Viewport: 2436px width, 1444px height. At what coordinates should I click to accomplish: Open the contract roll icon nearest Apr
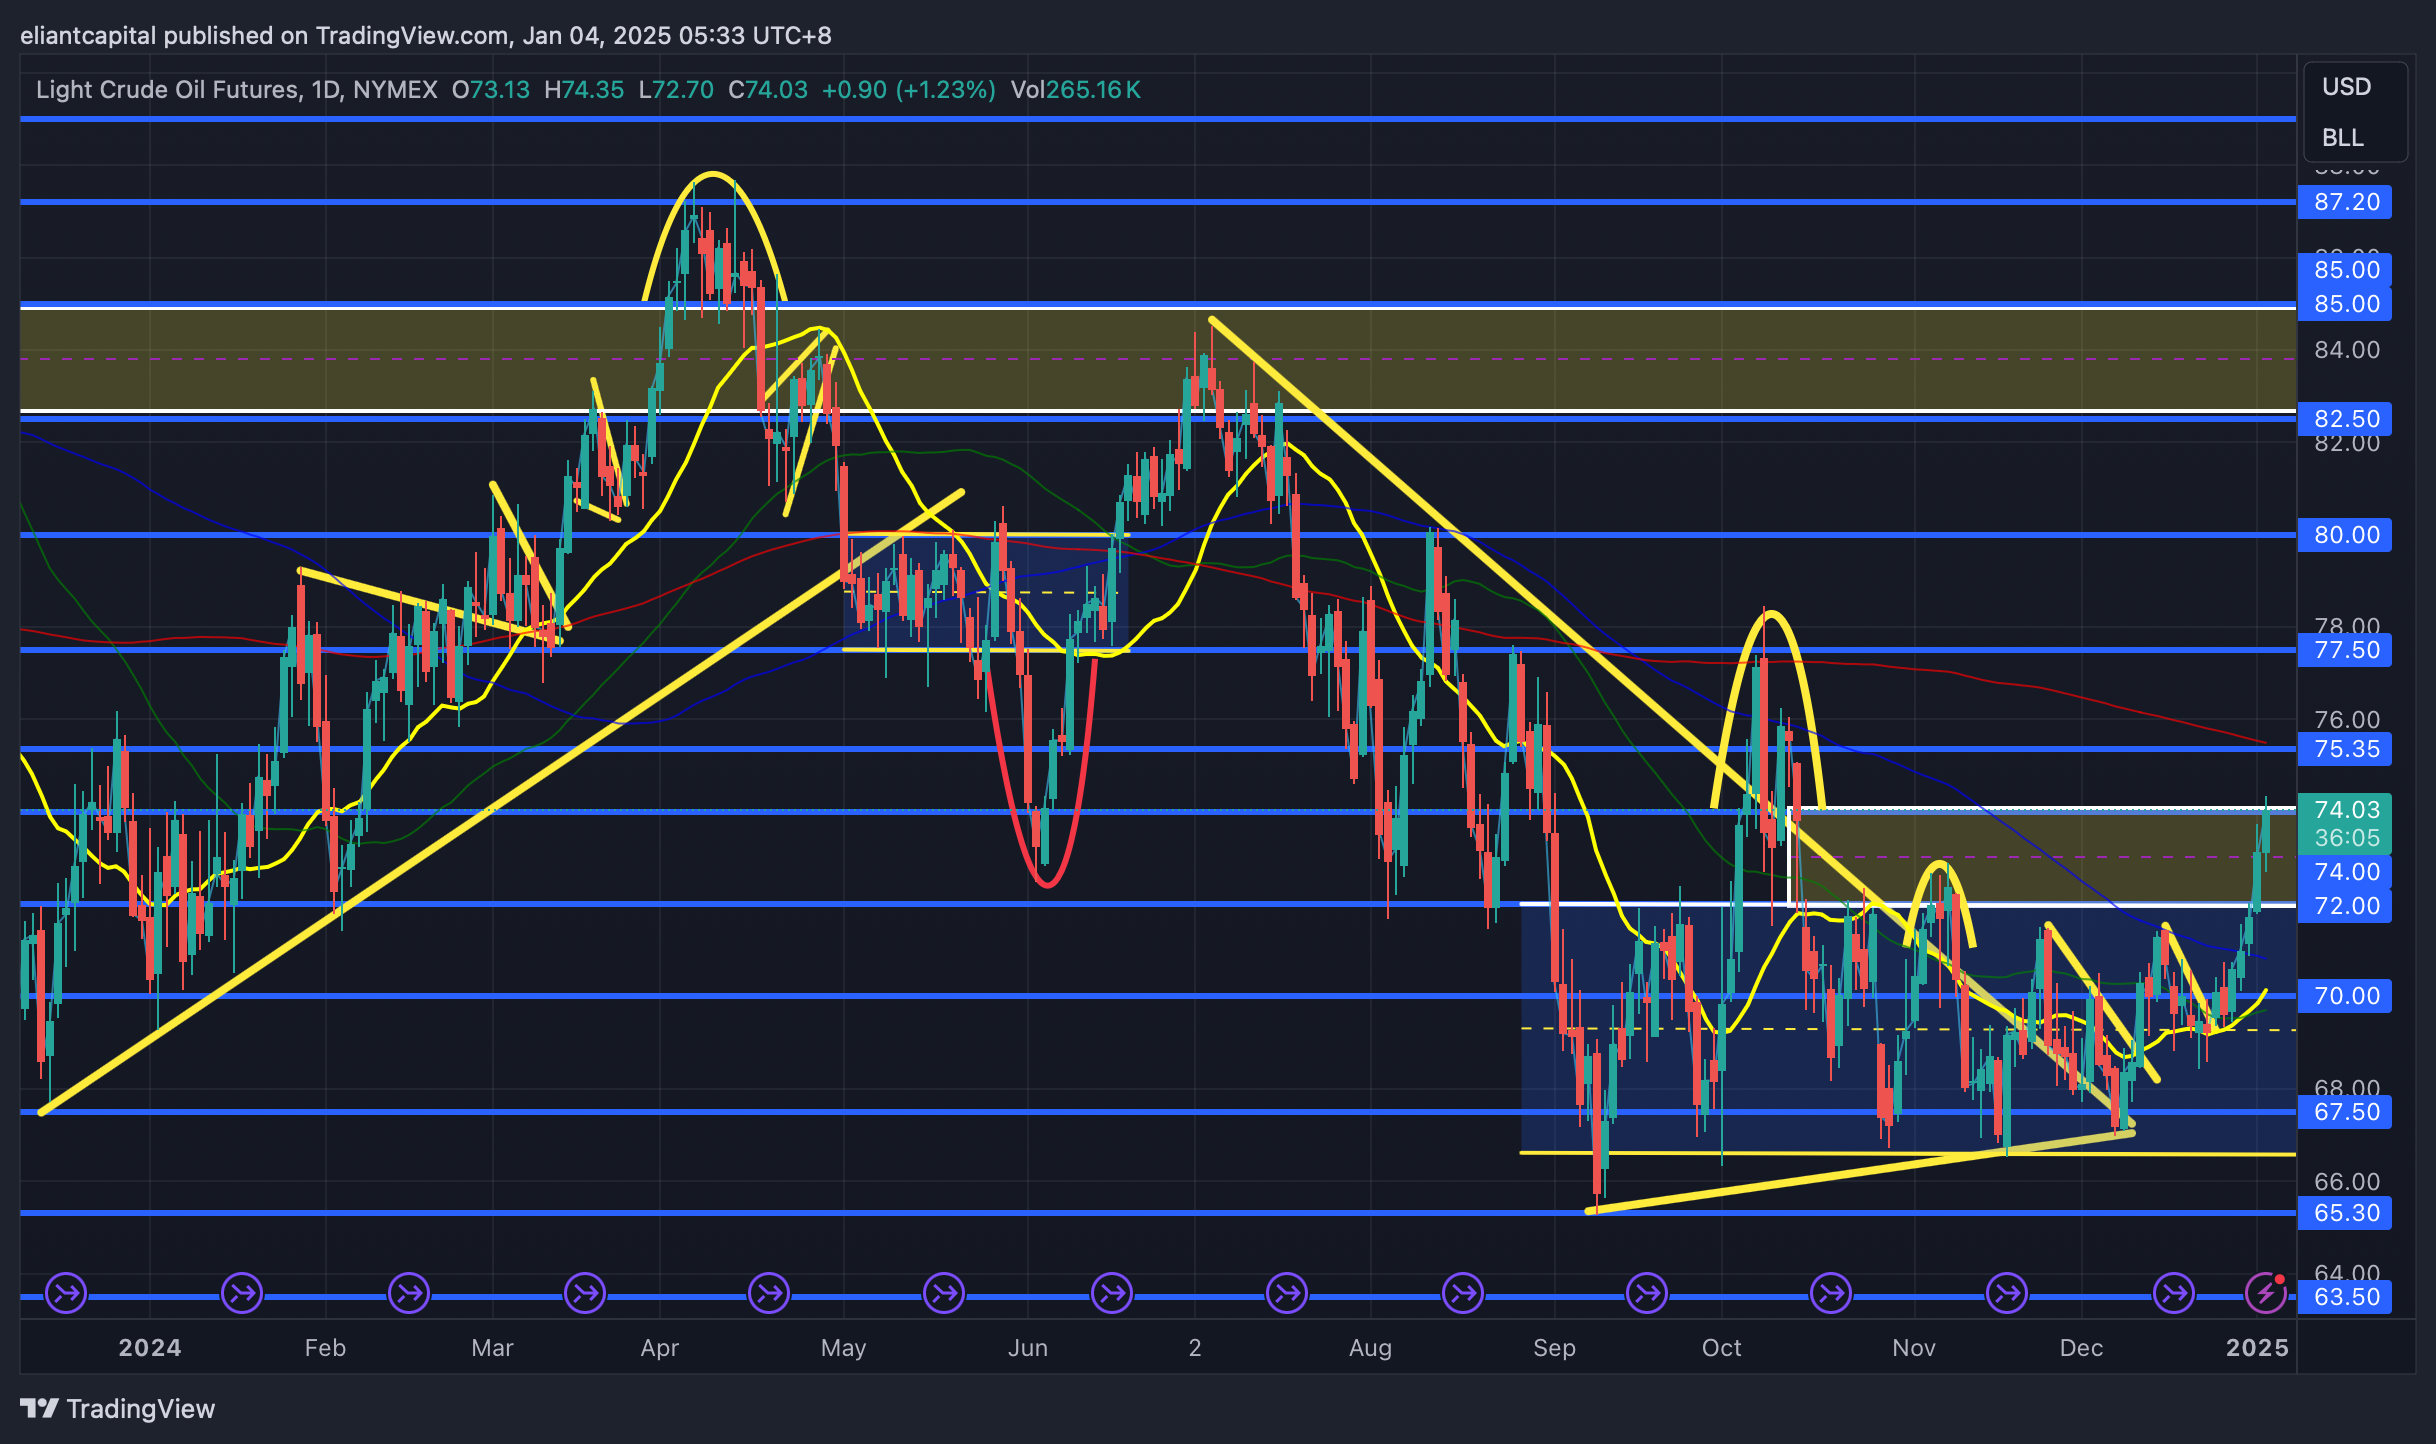(585, 1293)
